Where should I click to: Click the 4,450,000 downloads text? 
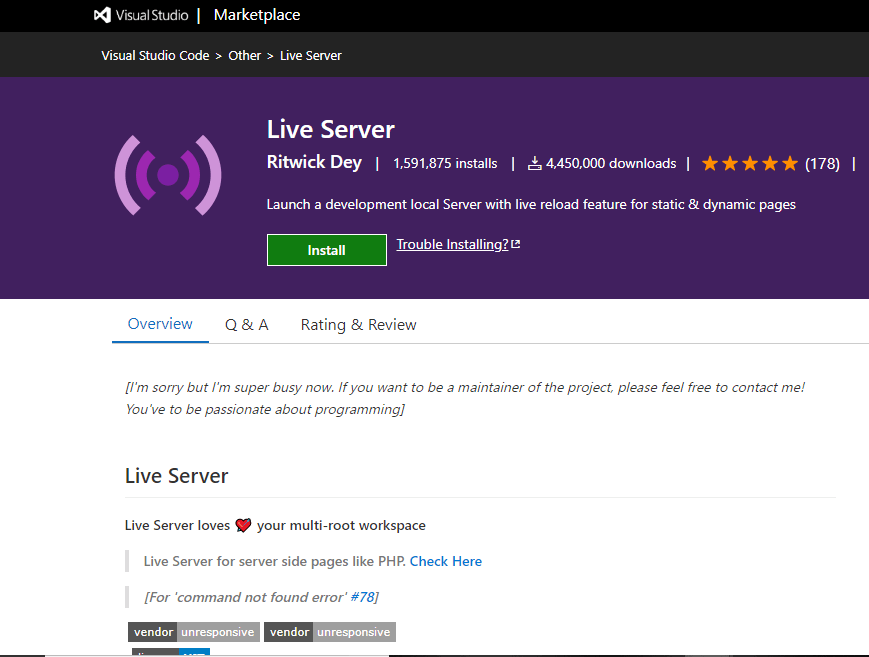click(x=611, y=164)
